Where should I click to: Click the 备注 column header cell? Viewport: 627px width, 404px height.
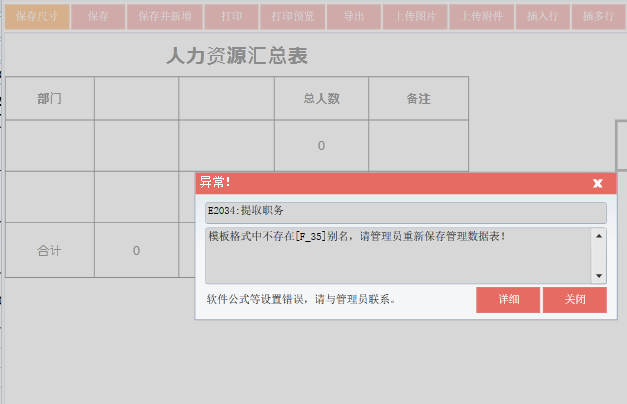point(418,98)
